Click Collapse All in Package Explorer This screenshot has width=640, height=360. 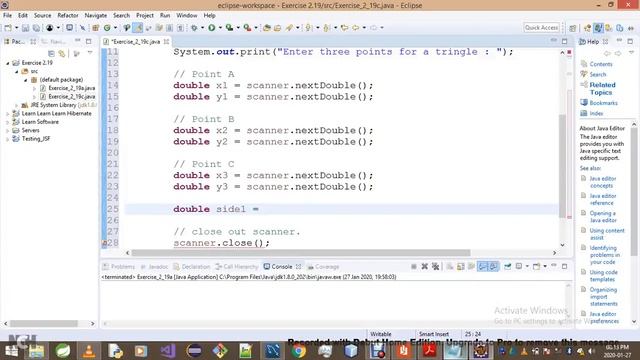point(51,53)
